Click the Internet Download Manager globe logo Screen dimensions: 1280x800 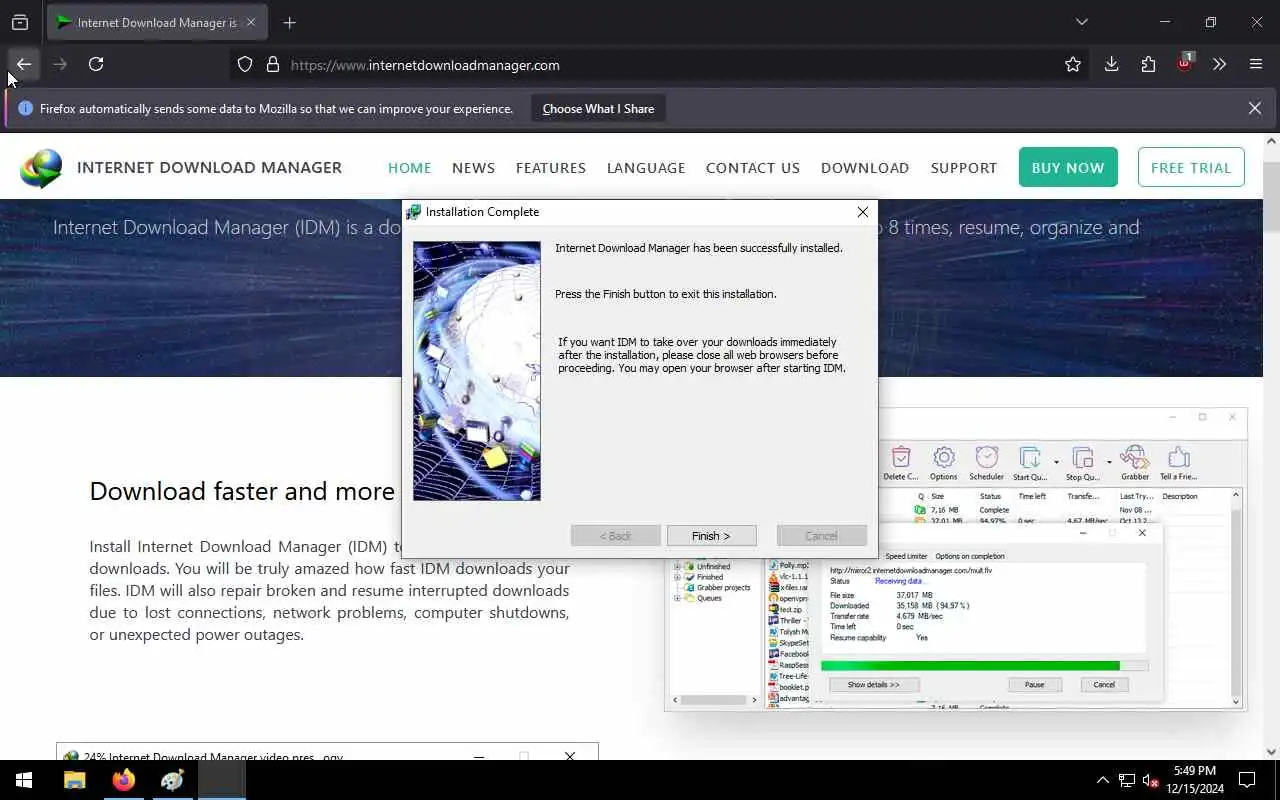[41, 168]
